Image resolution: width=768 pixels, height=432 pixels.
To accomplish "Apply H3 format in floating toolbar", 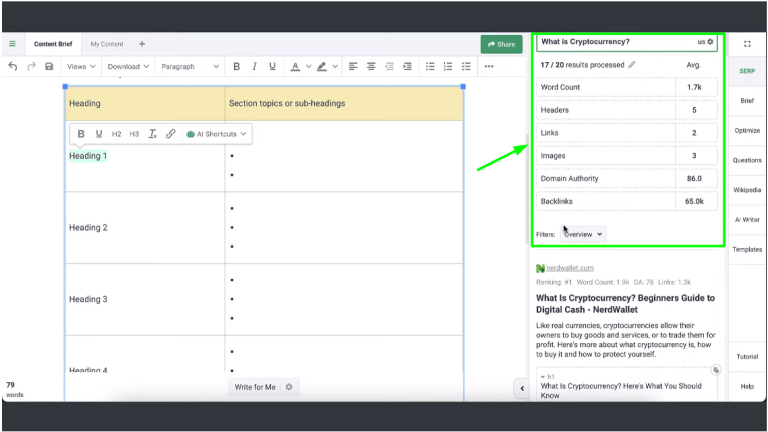I will click(134, 134).
